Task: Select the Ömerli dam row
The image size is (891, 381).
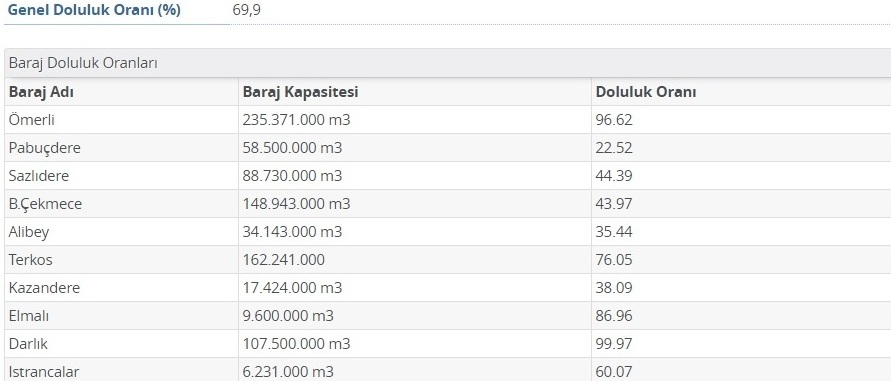Action: (448, 120)
